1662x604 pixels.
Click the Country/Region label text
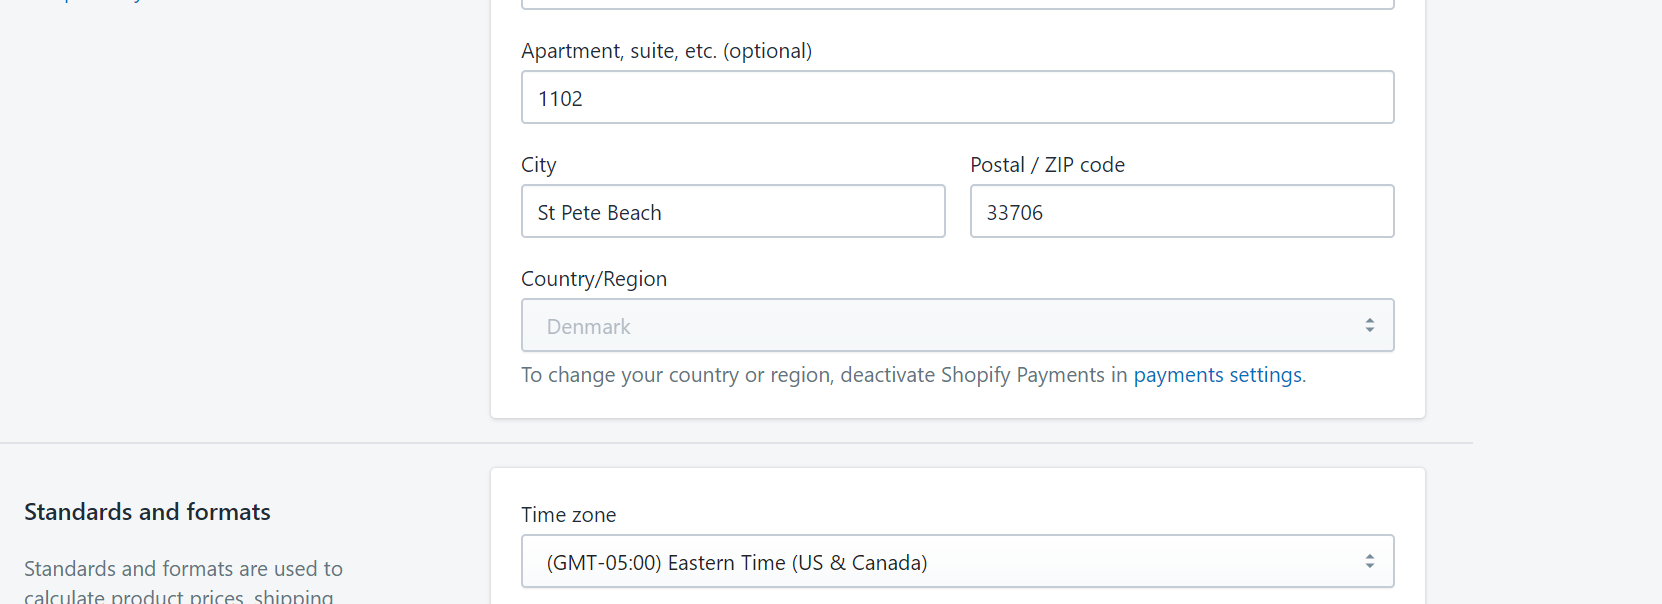(x=594, y=279)
